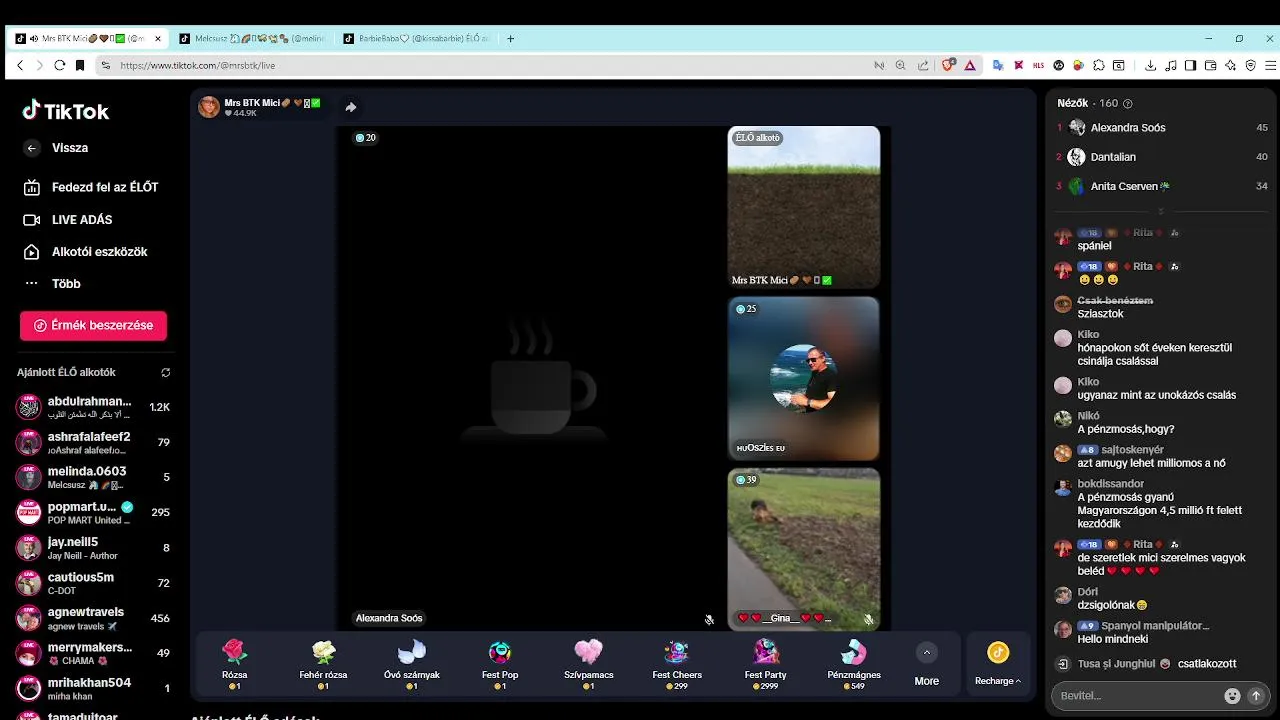The height and width of the screenshot is (720, 1280).
Task: Open abdulrahman recommended live creator
Action: 93,407
